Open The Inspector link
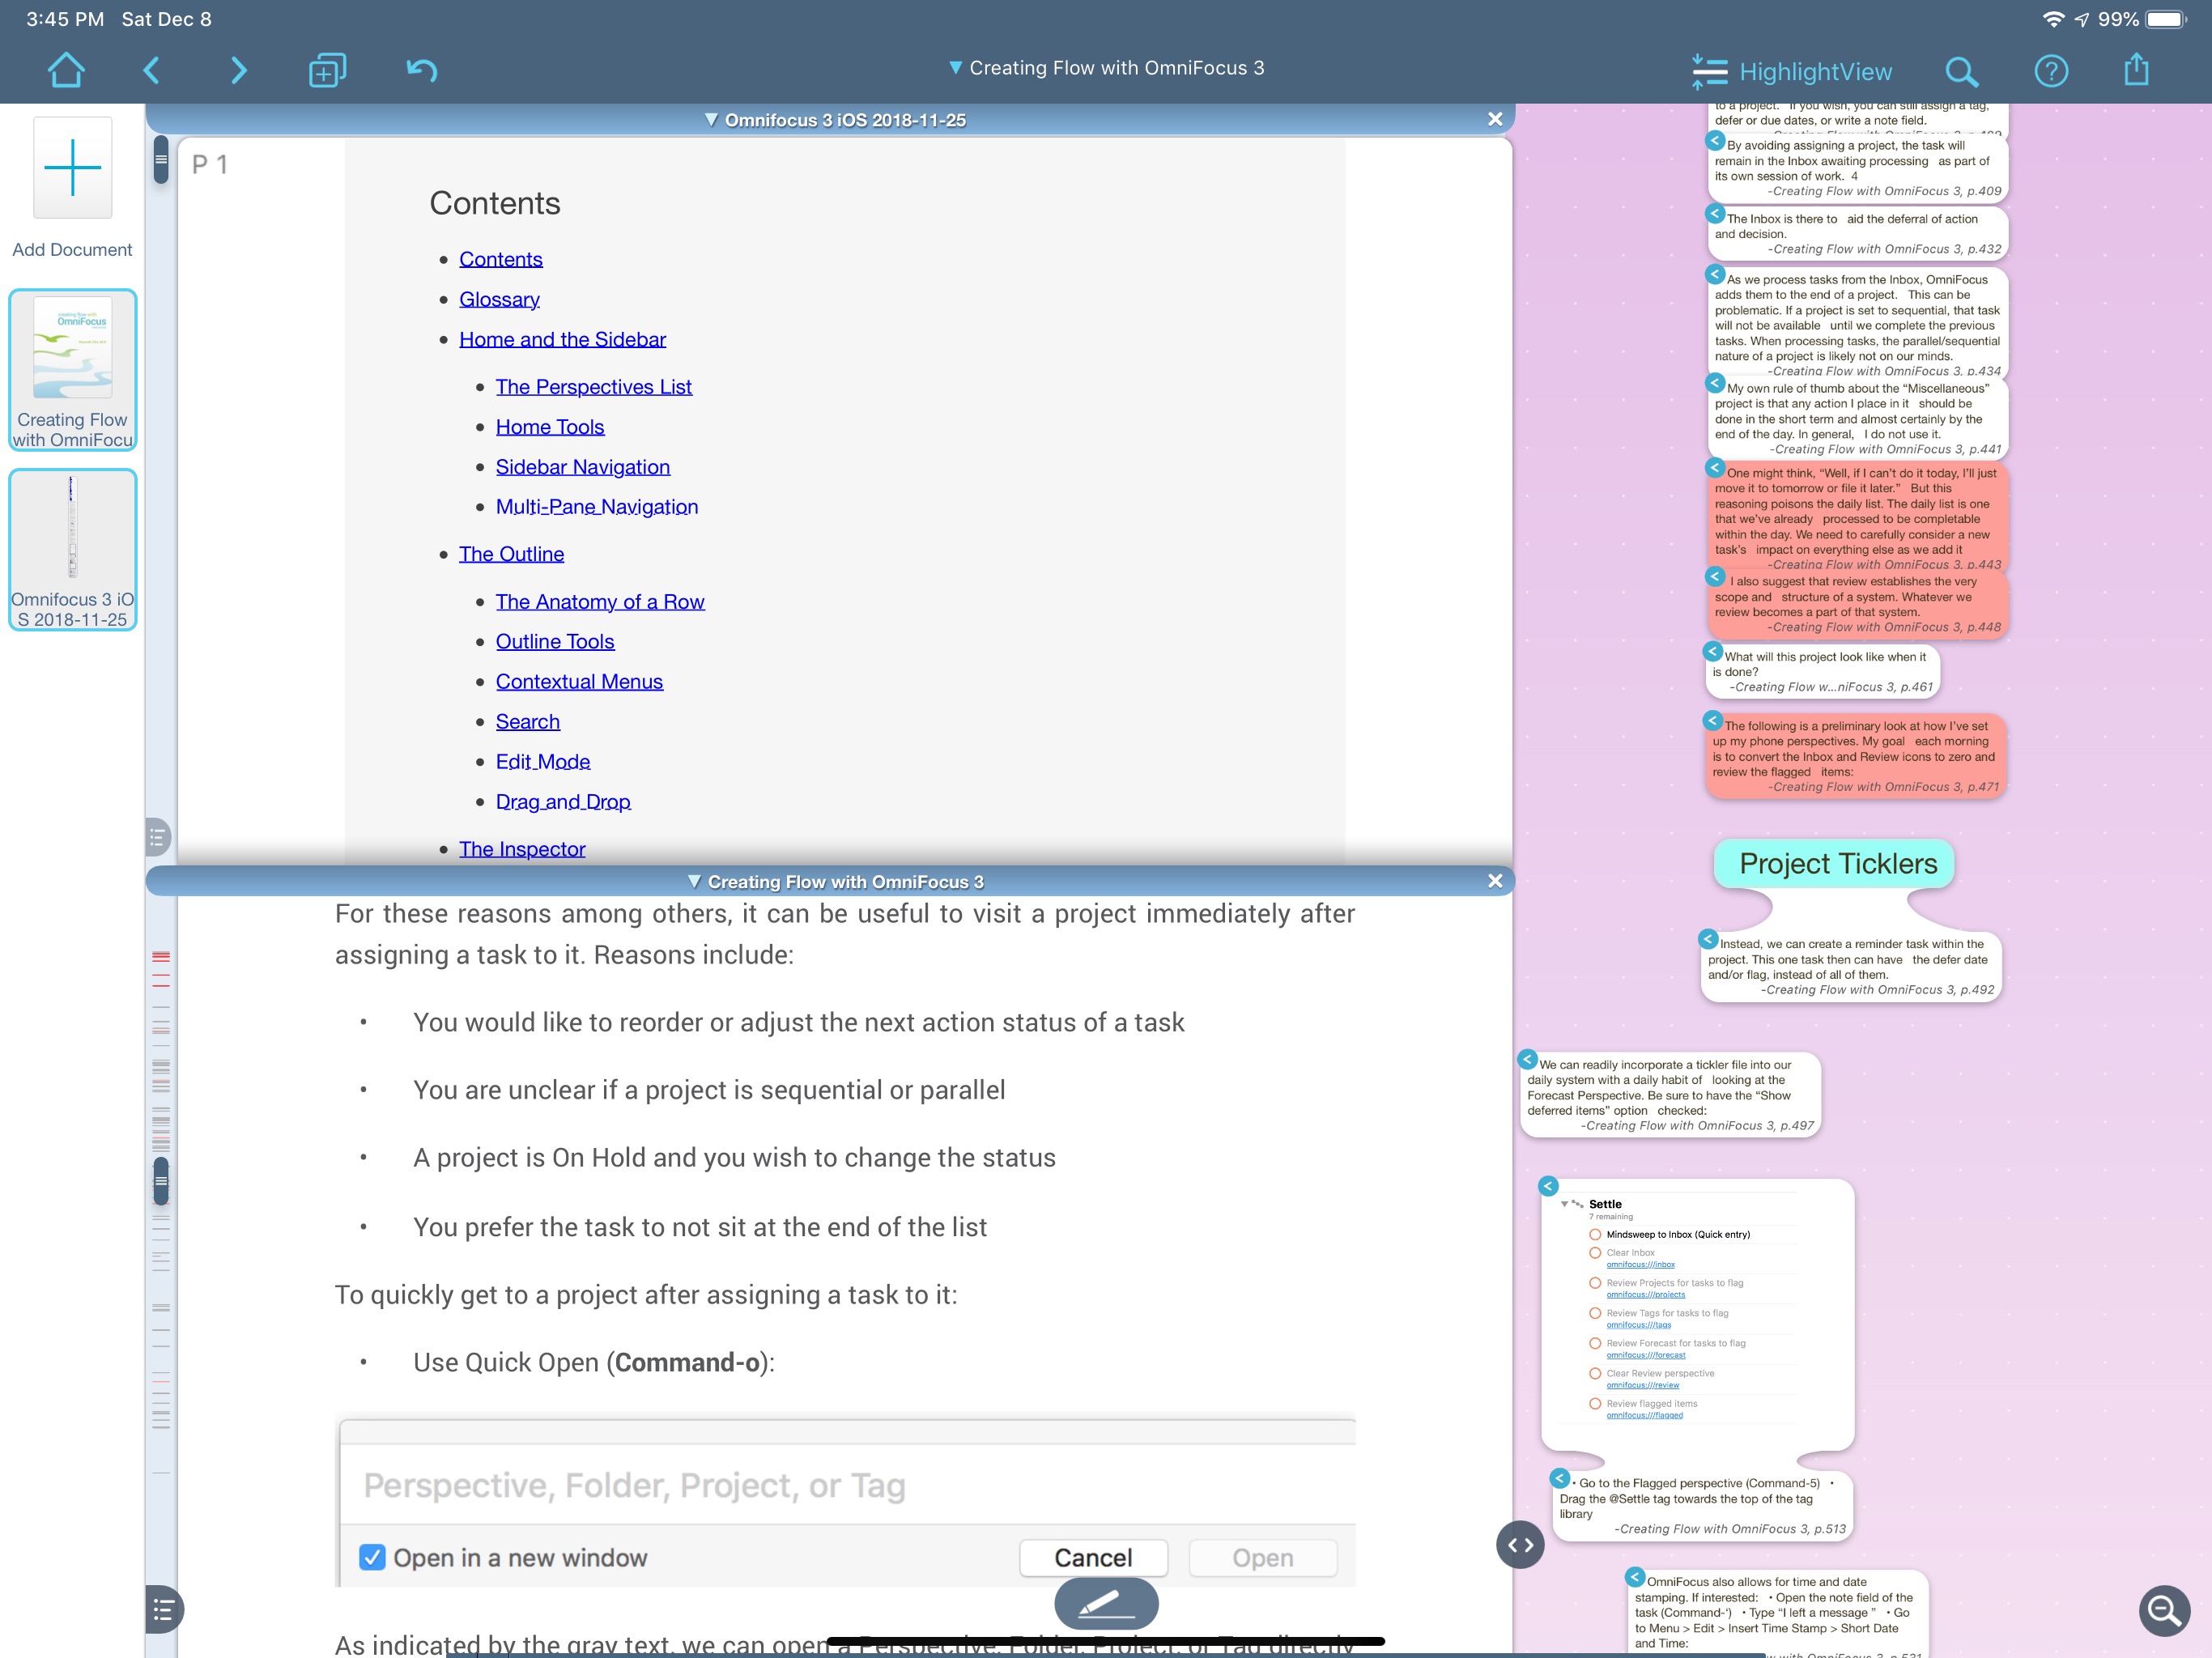Image resolution: width=2212 pixels, height=1658 pixels. click(522, 849)
